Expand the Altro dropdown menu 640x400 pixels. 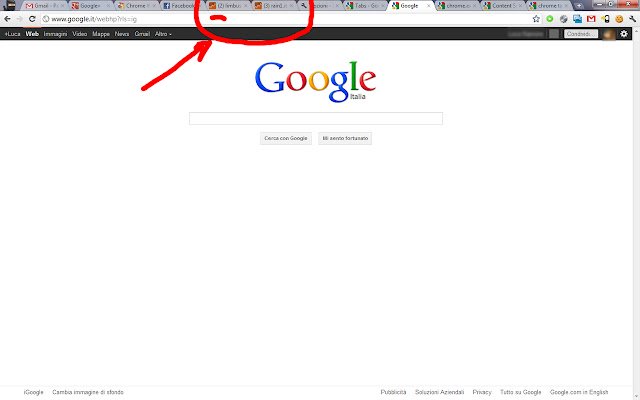click(163, 34)
